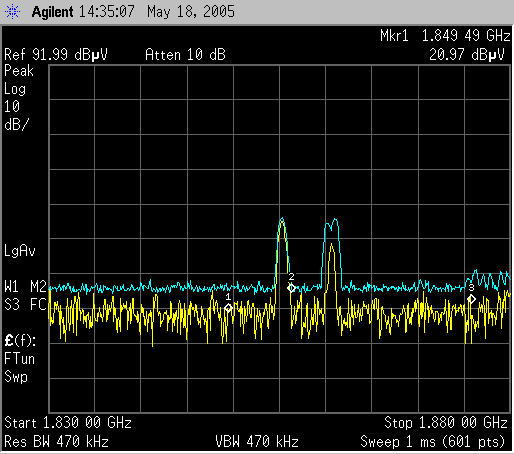Click the Res BW 470 kHz label
The height and width of the screenshot is (454, 514).
[x=56, y=442]
